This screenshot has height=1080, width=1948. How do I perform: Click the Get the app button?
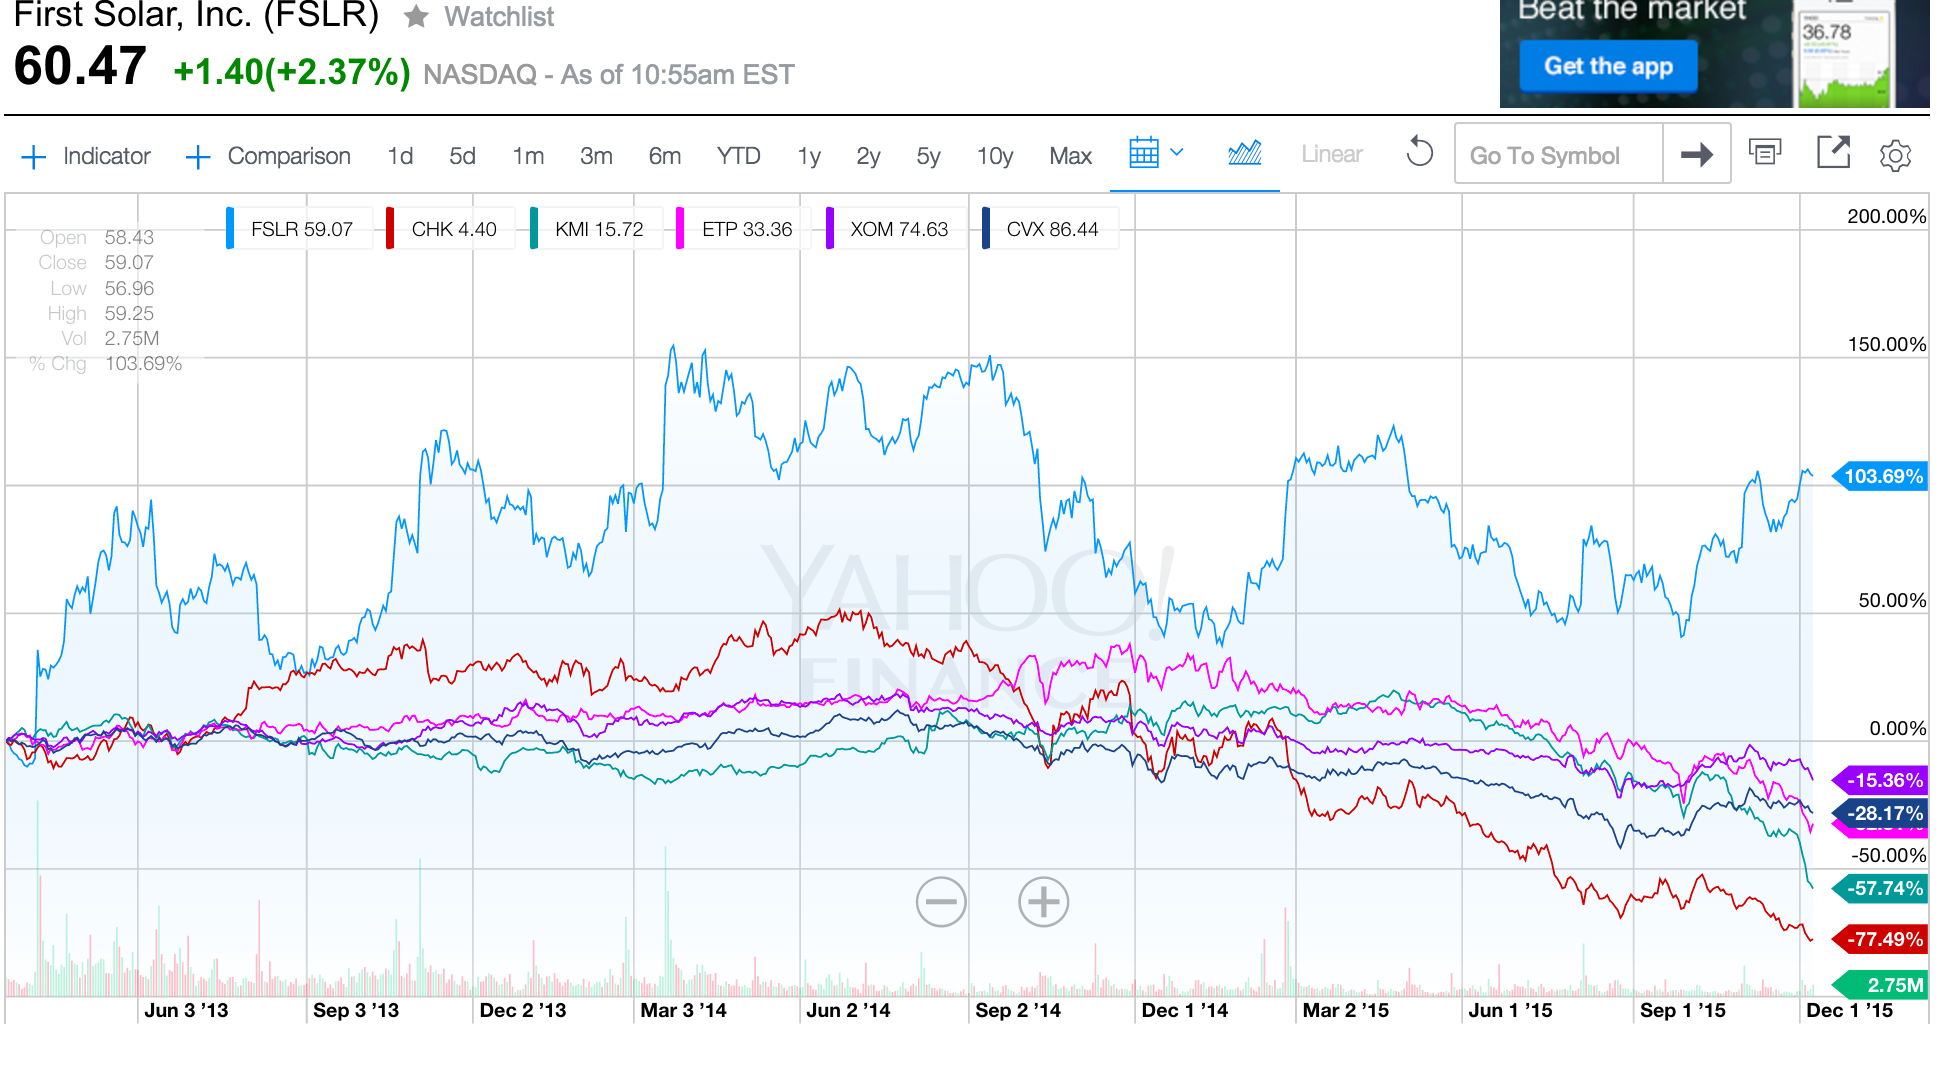1607,66
